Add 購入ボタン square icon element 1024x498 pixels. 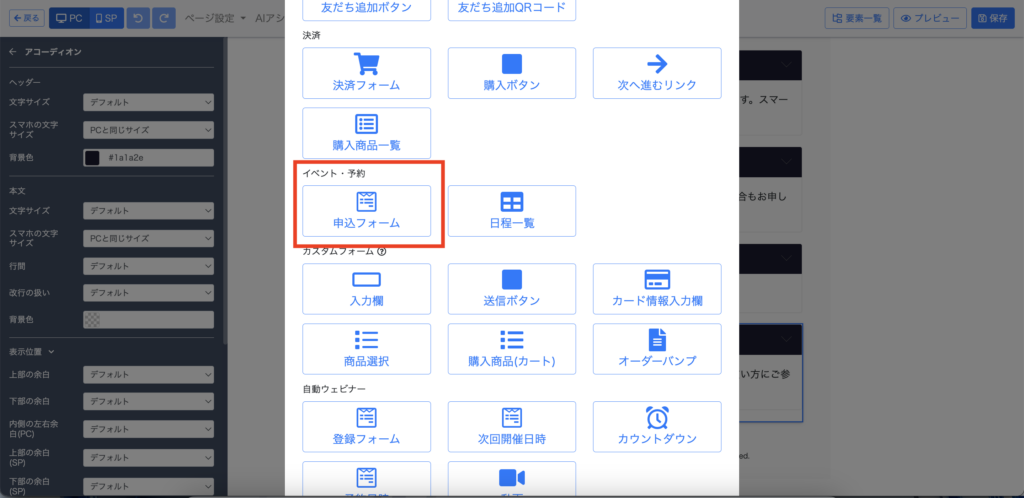coord(511,73)
